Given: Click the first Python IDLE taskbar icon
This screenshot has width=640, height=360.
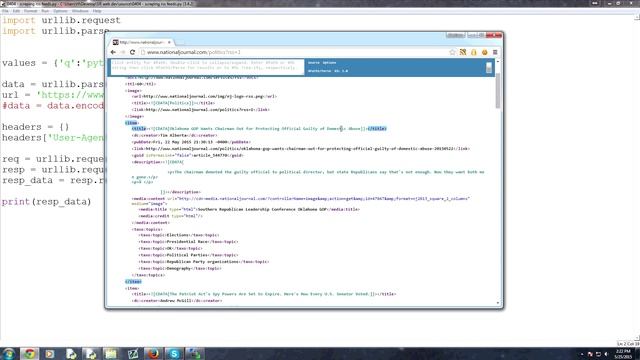Looking at the screenshot, I should (71, 353).
